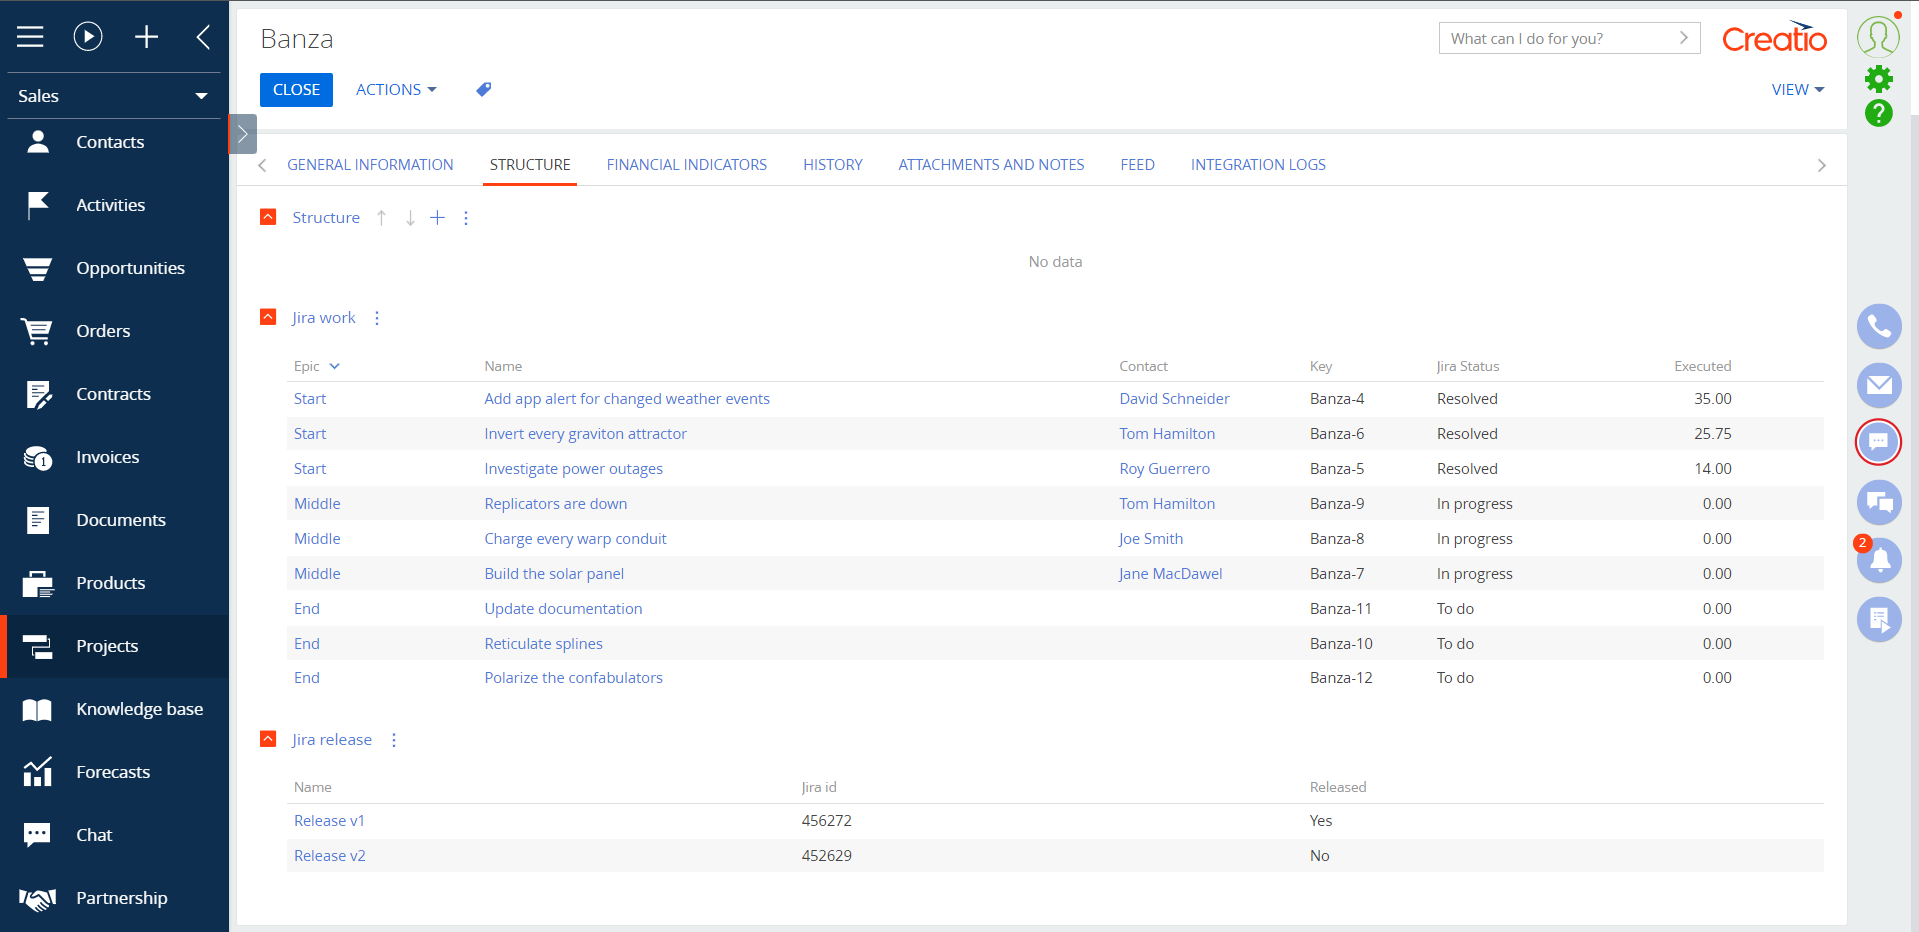Image resolution: width=1919 pixels, height=932 pixels.
Task: Switch to INTEGRATION LOGS tab
Action: 1258,165
